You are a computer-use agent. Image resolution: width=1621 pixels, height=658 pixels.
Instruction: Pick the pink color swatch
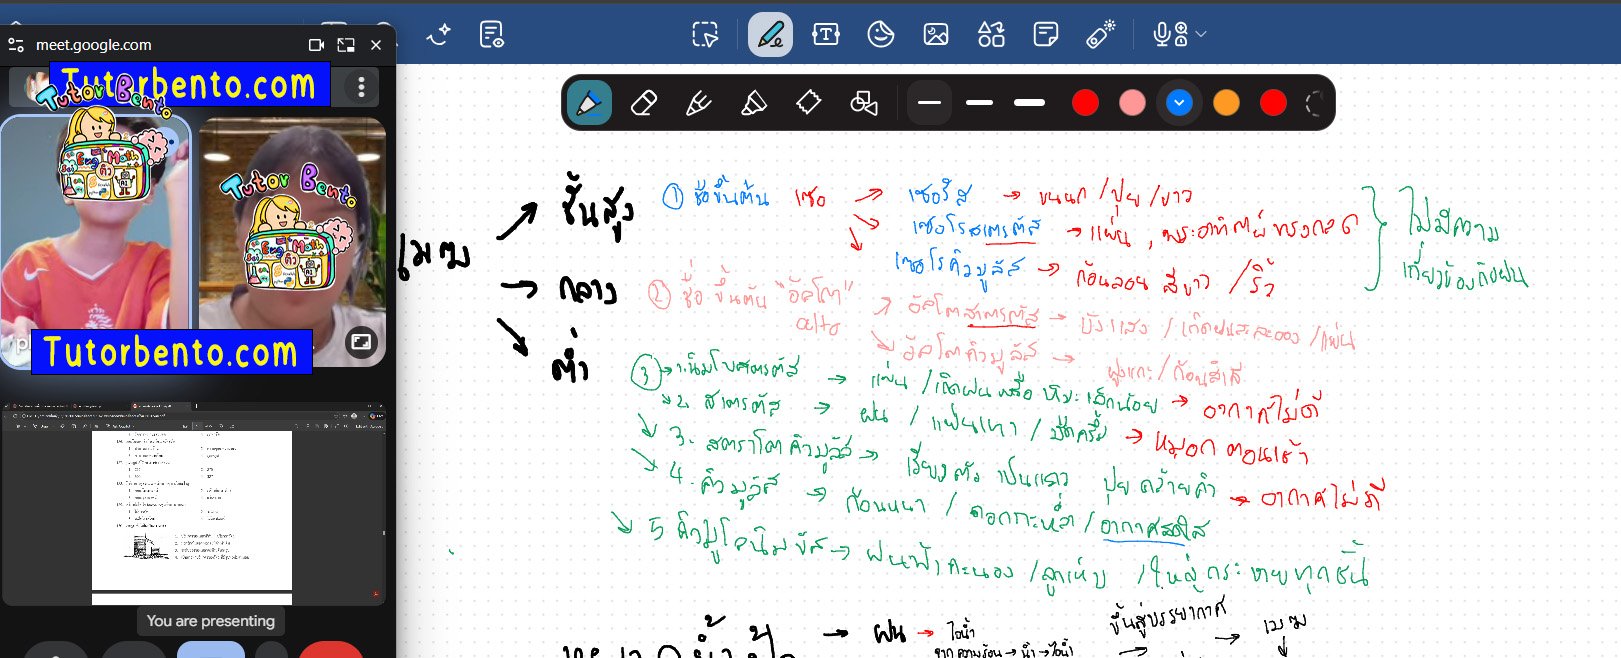(1132, 102)
